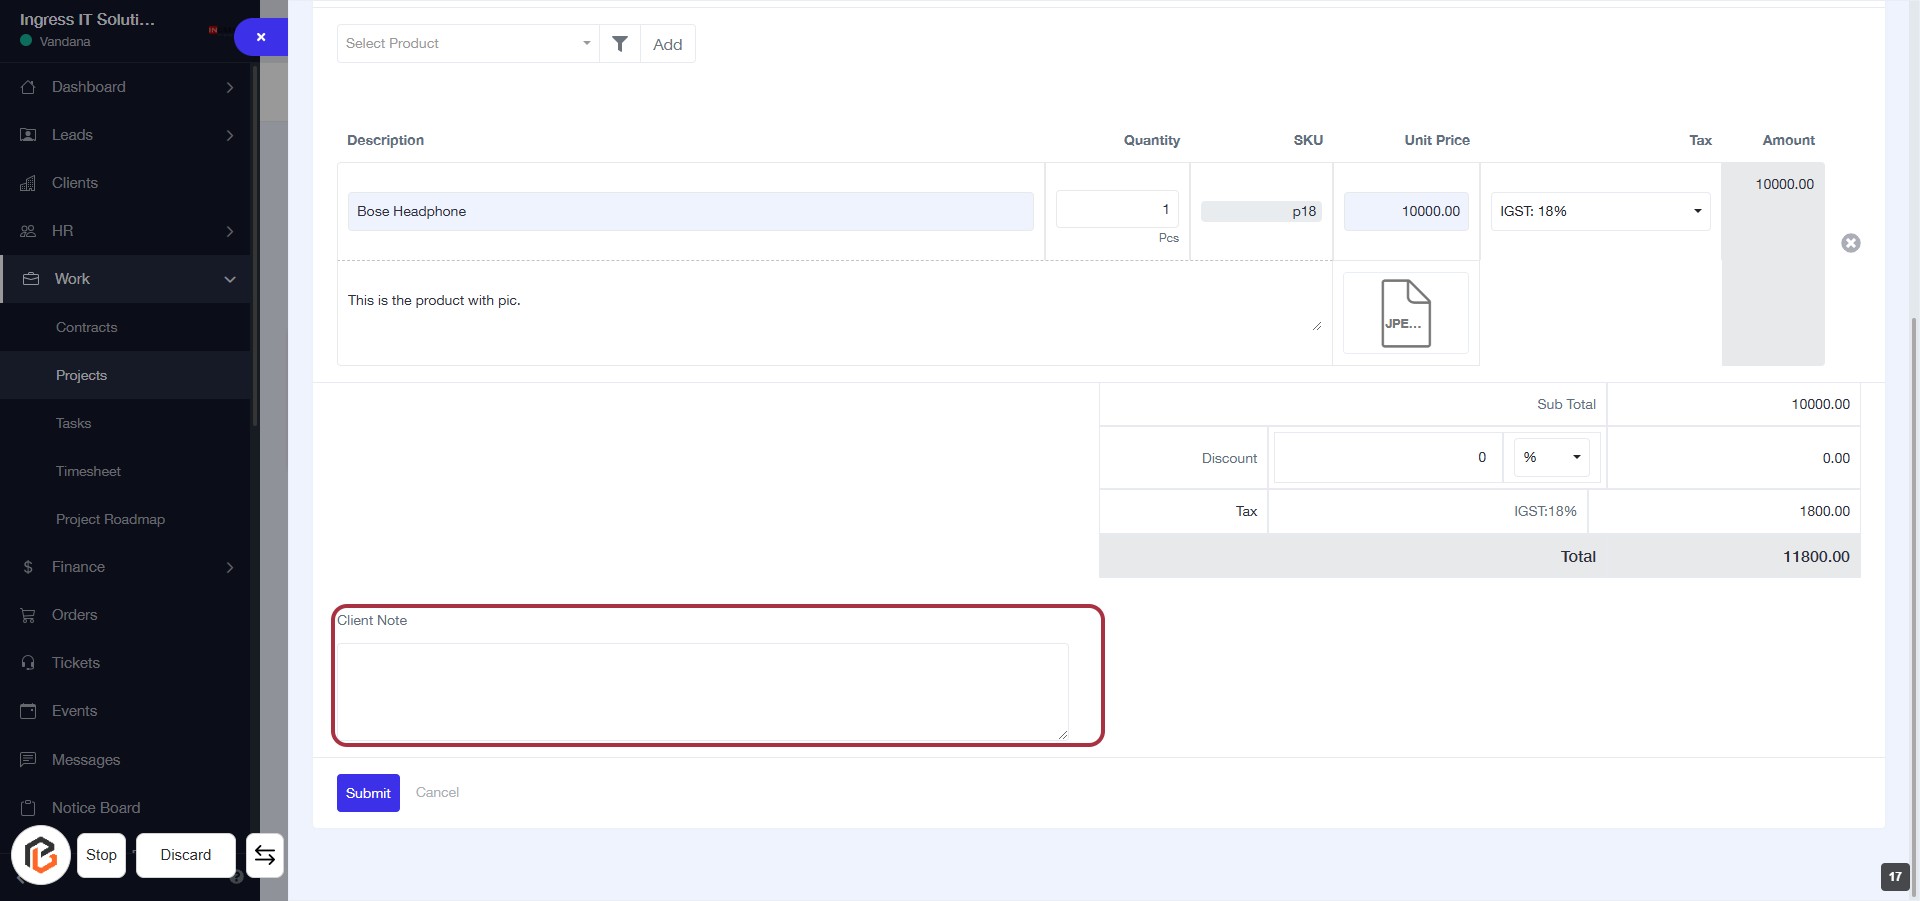Click the blue sidebar close button
Image resolution: width=1920 pixels, height=901 pixels.
261,37
